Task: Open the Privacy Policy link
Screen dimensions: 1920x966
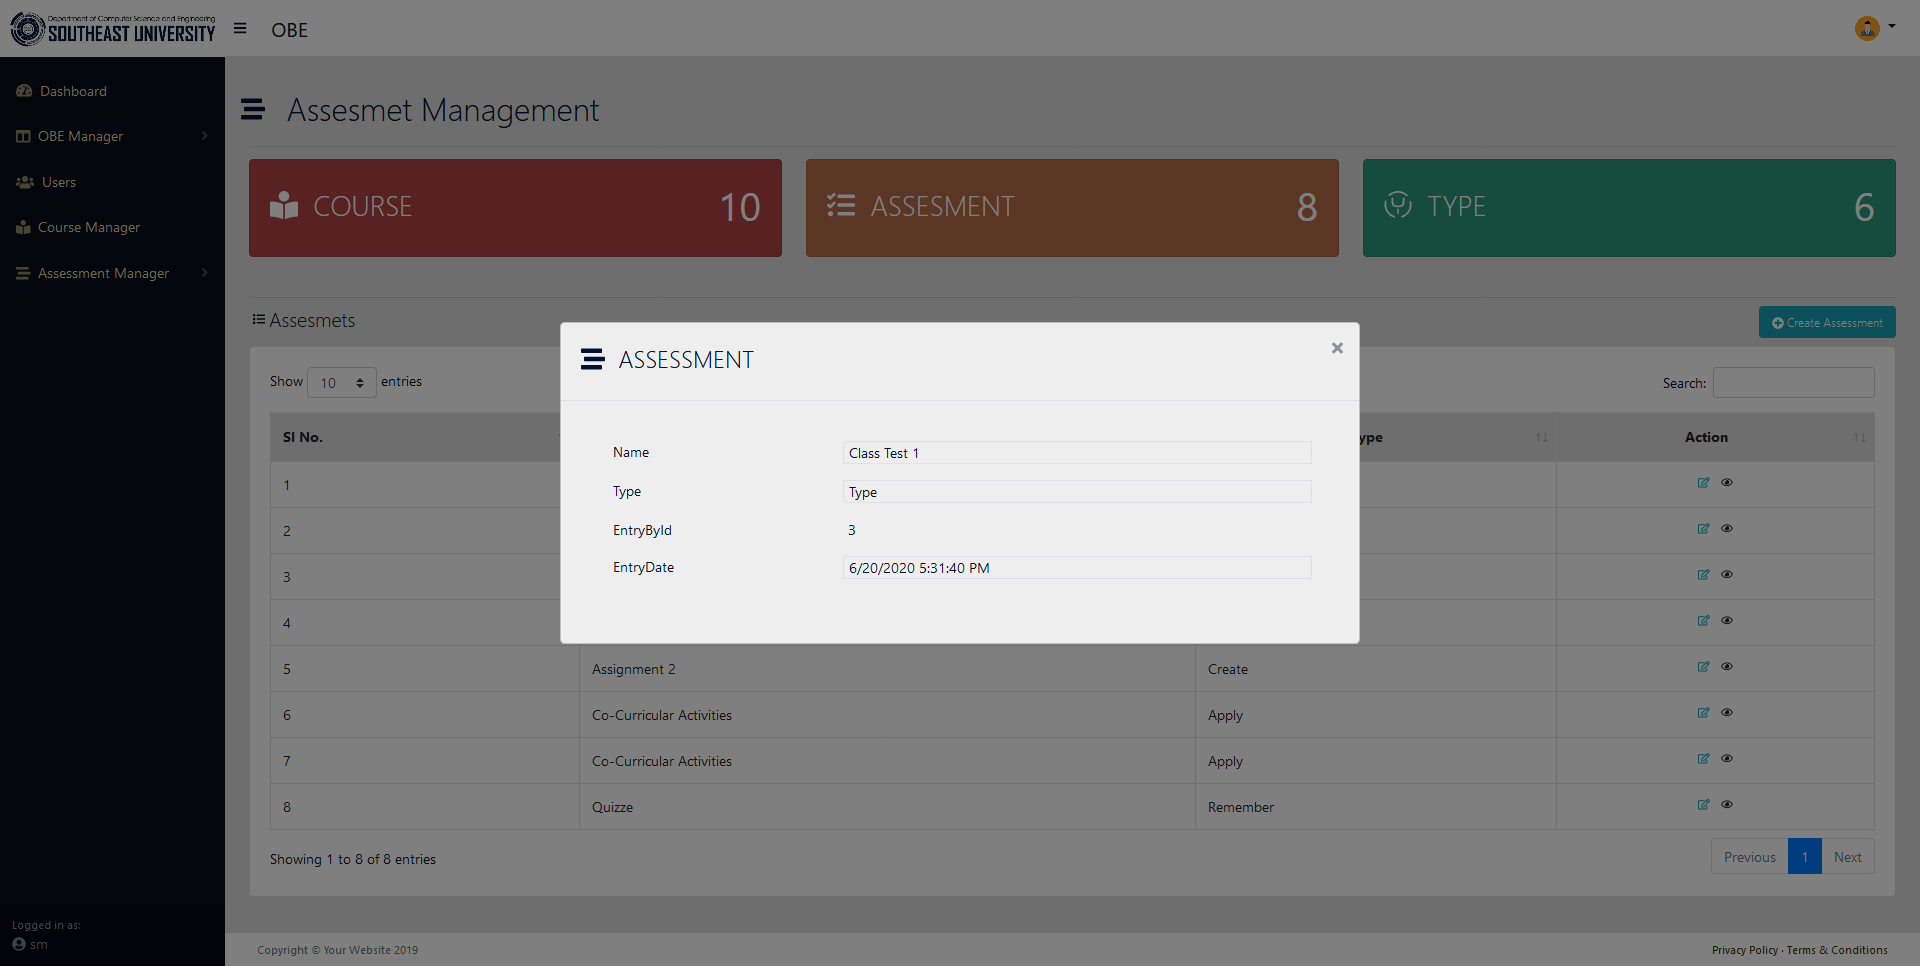Action: (x=1744, y=950)
